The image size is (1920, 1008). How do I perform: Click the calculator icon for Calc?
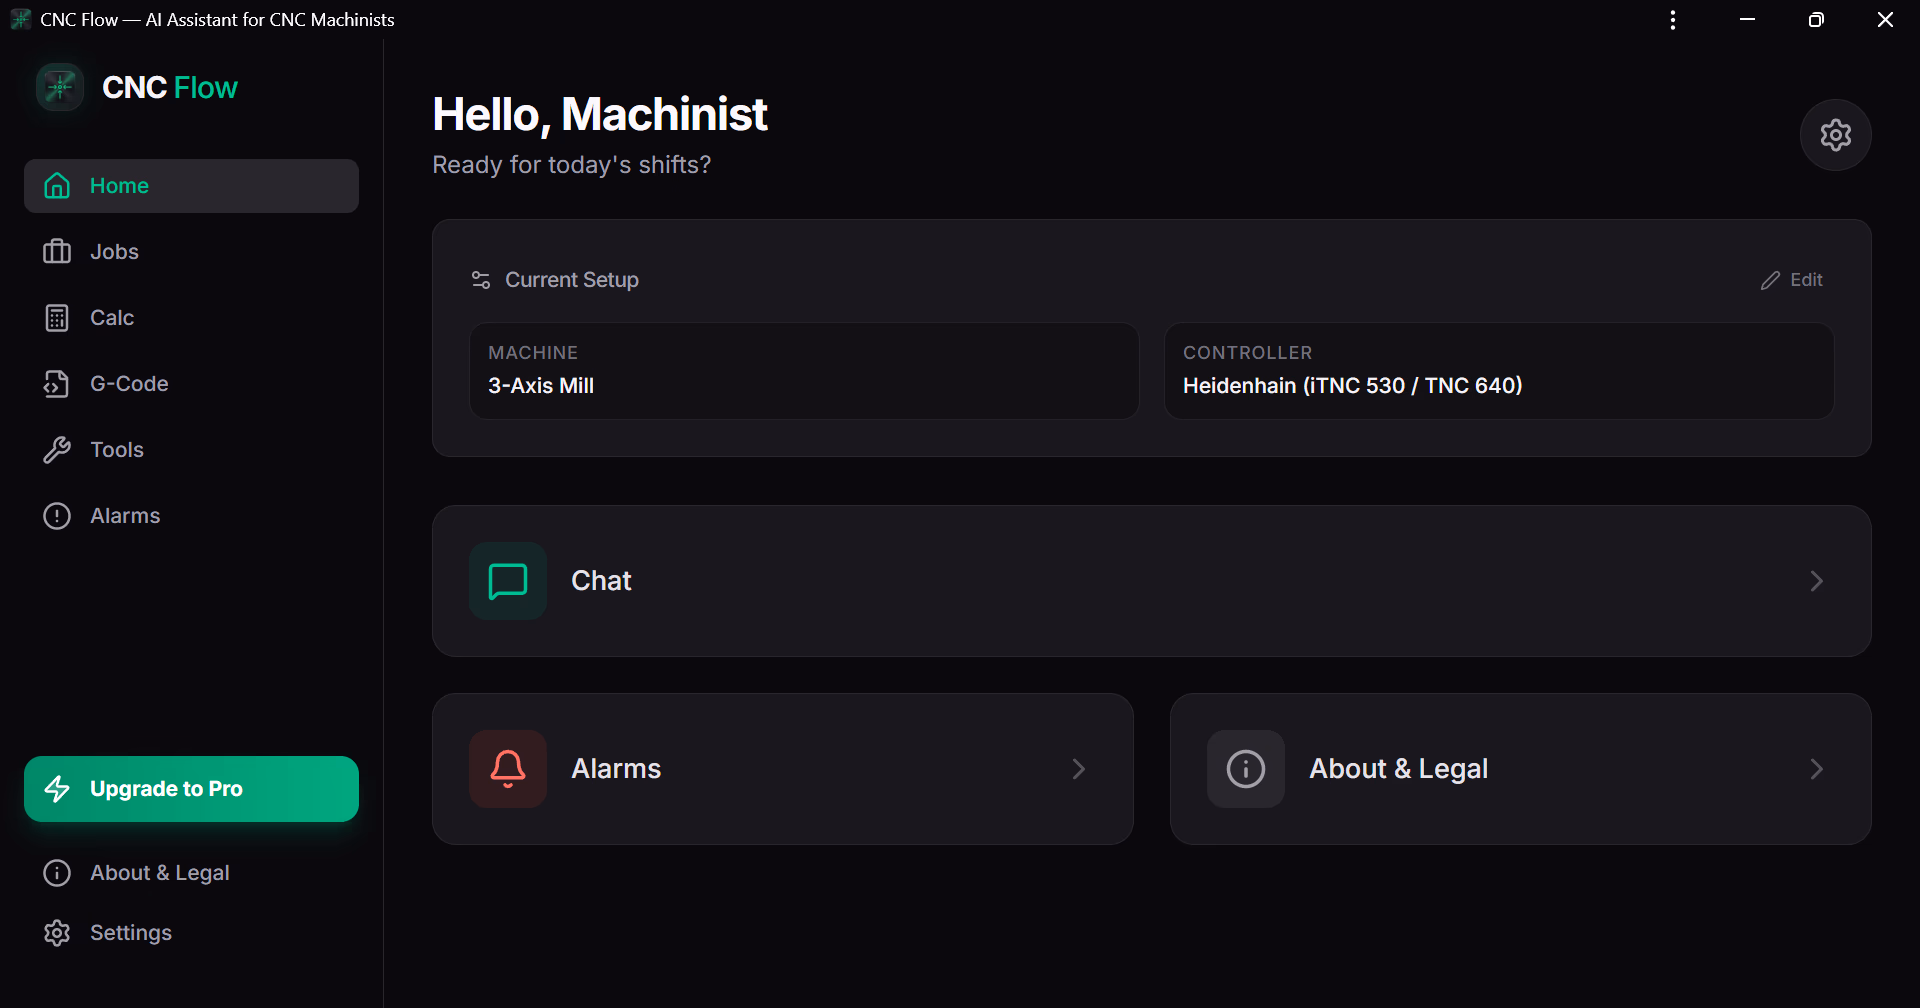click(57, 318)
